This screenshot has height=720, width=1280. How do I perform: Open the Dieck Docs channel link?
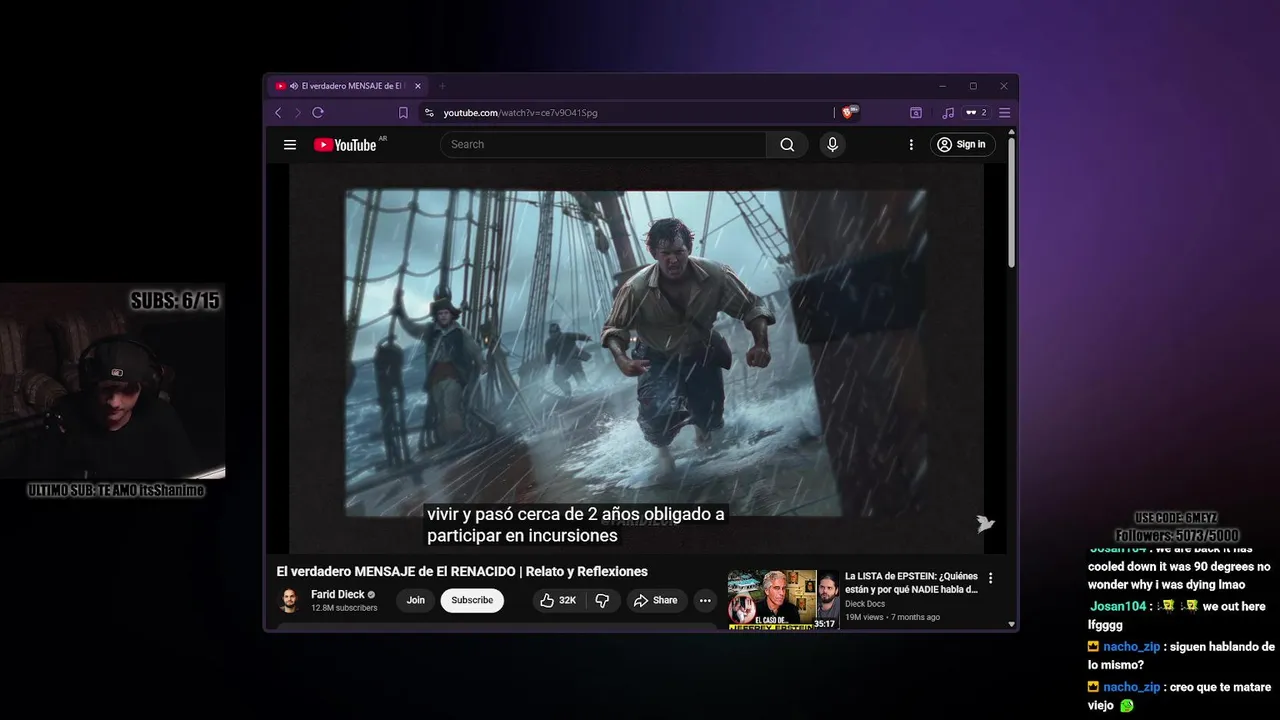865,603
